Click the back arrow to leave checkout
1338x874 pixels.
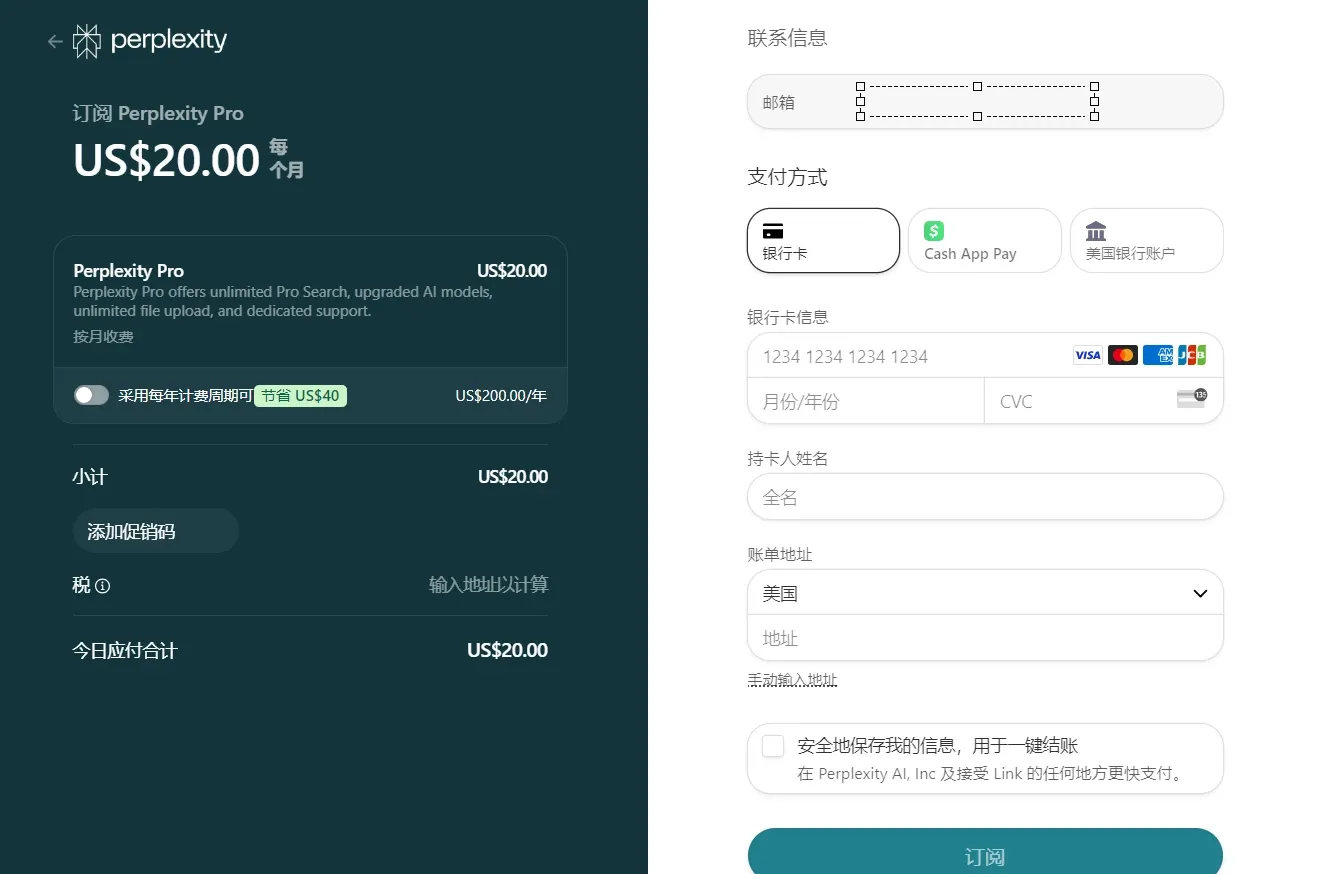(55, 41)
